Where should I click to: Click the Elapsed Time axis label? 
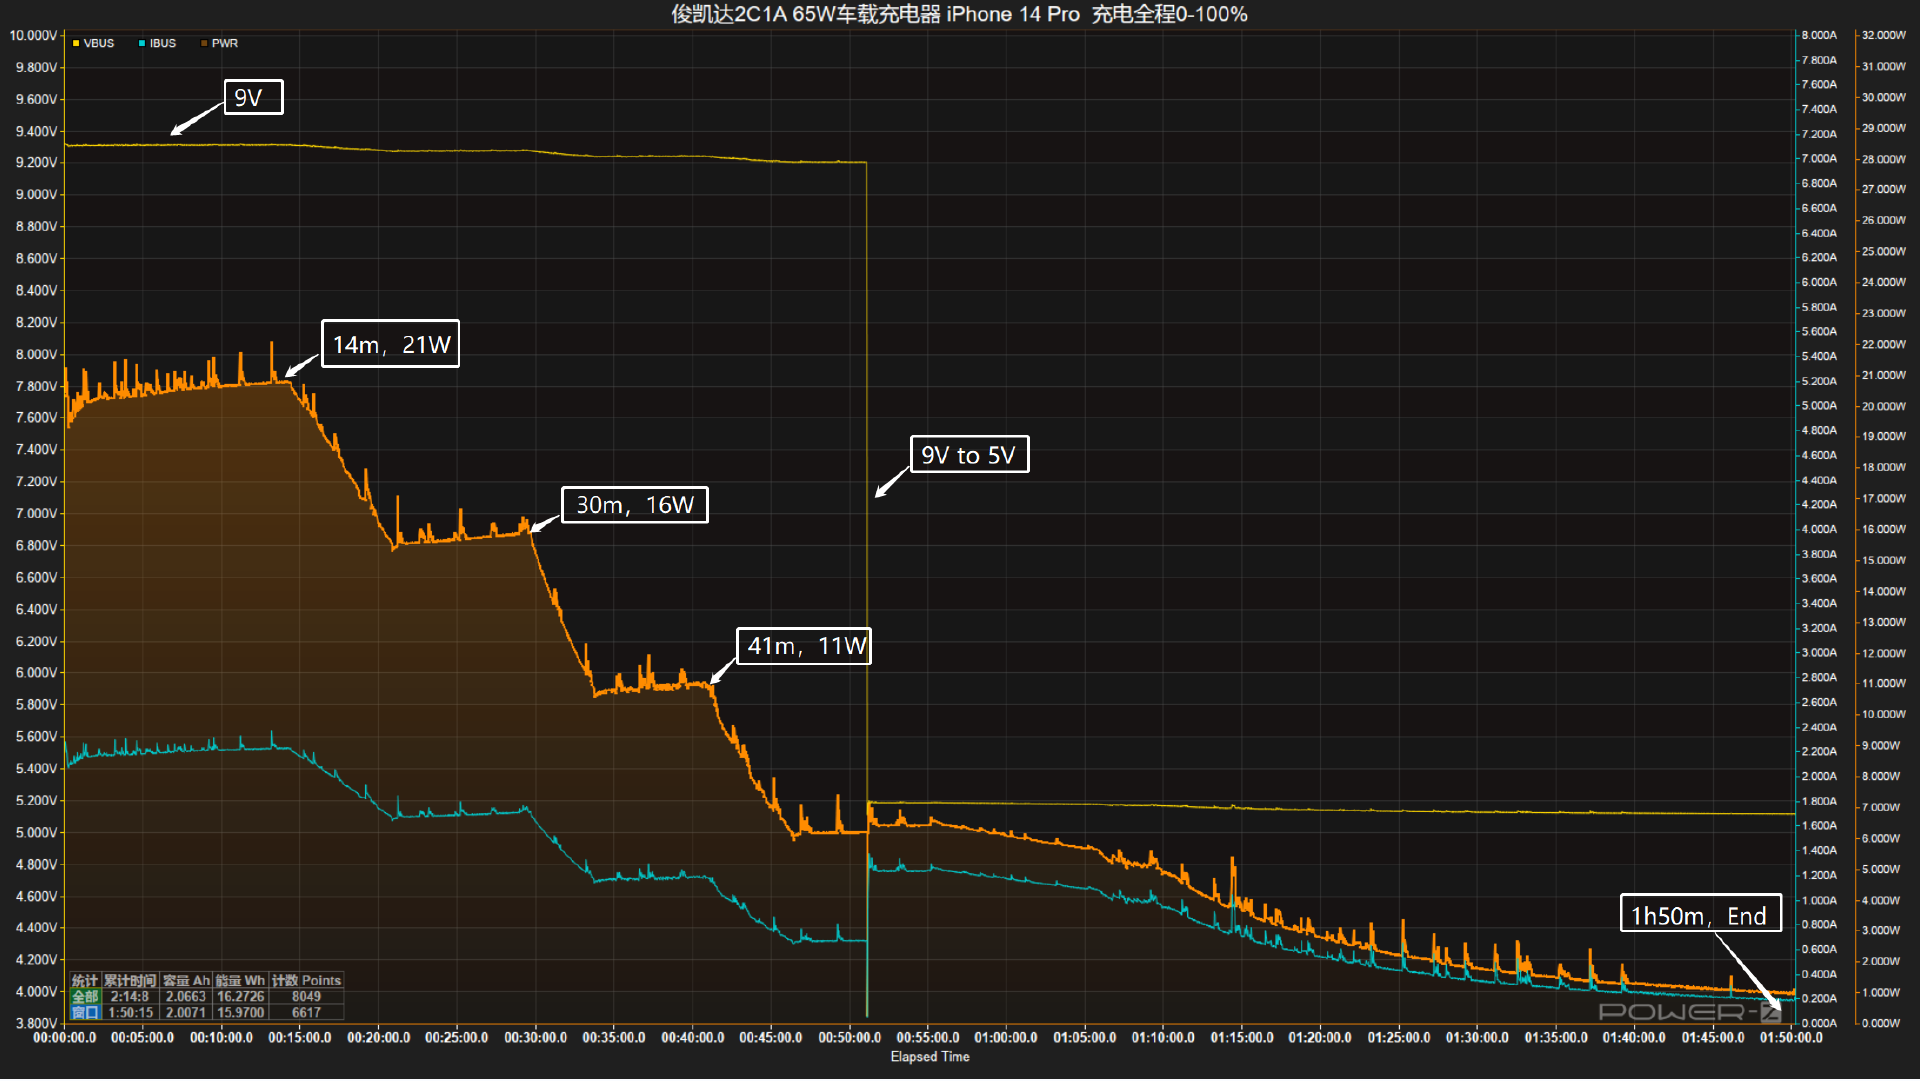(929, 1057)
